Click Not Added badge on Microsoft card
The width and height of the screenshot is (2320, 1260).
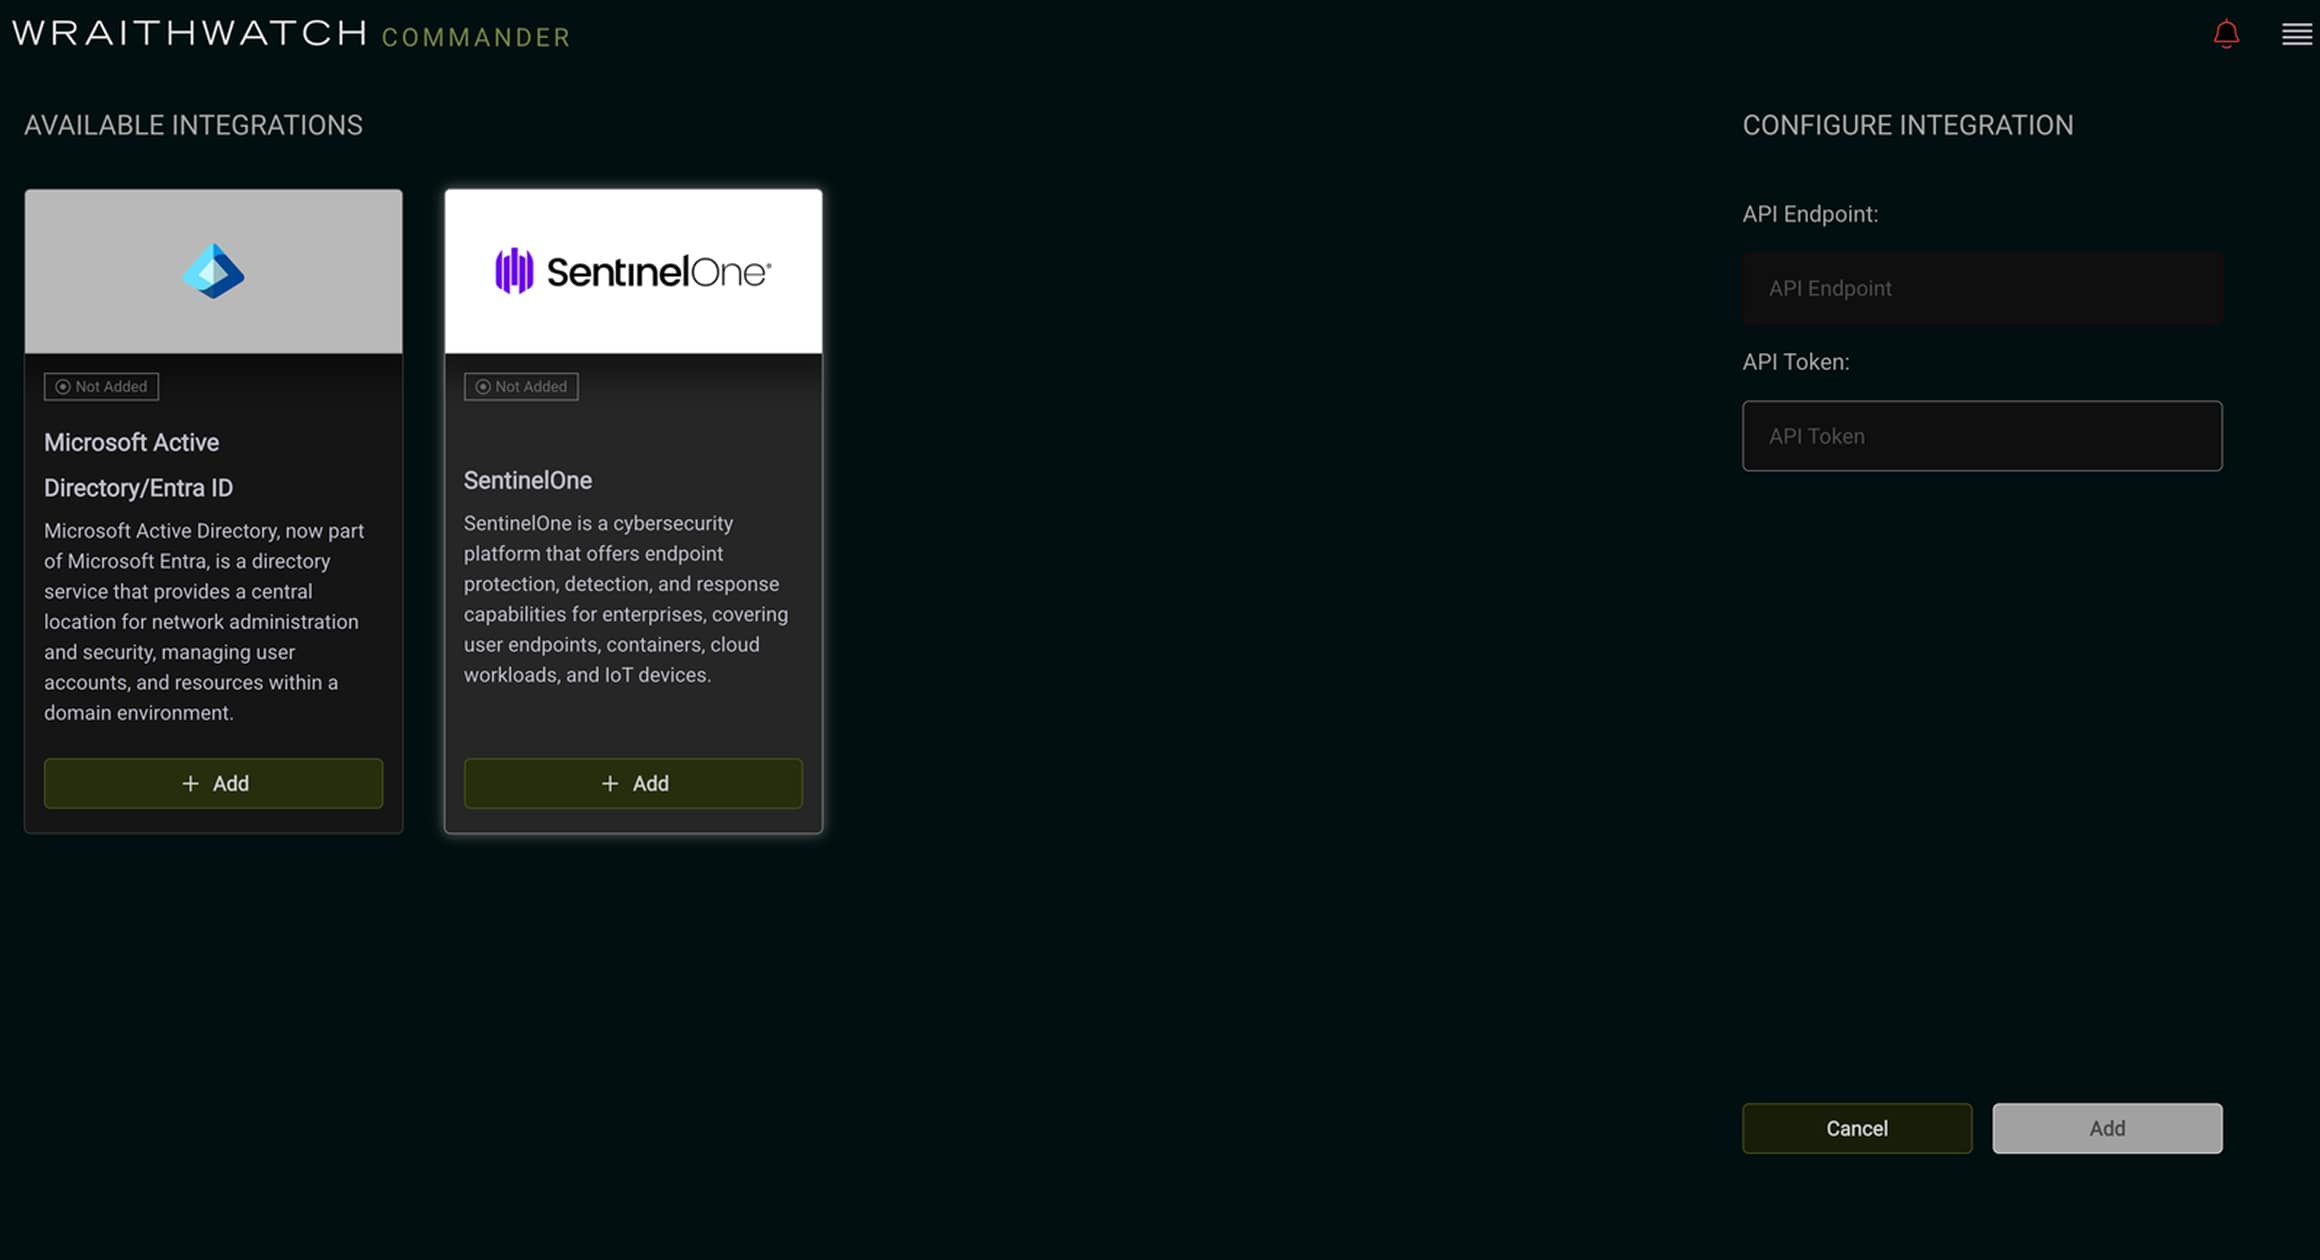101,387
